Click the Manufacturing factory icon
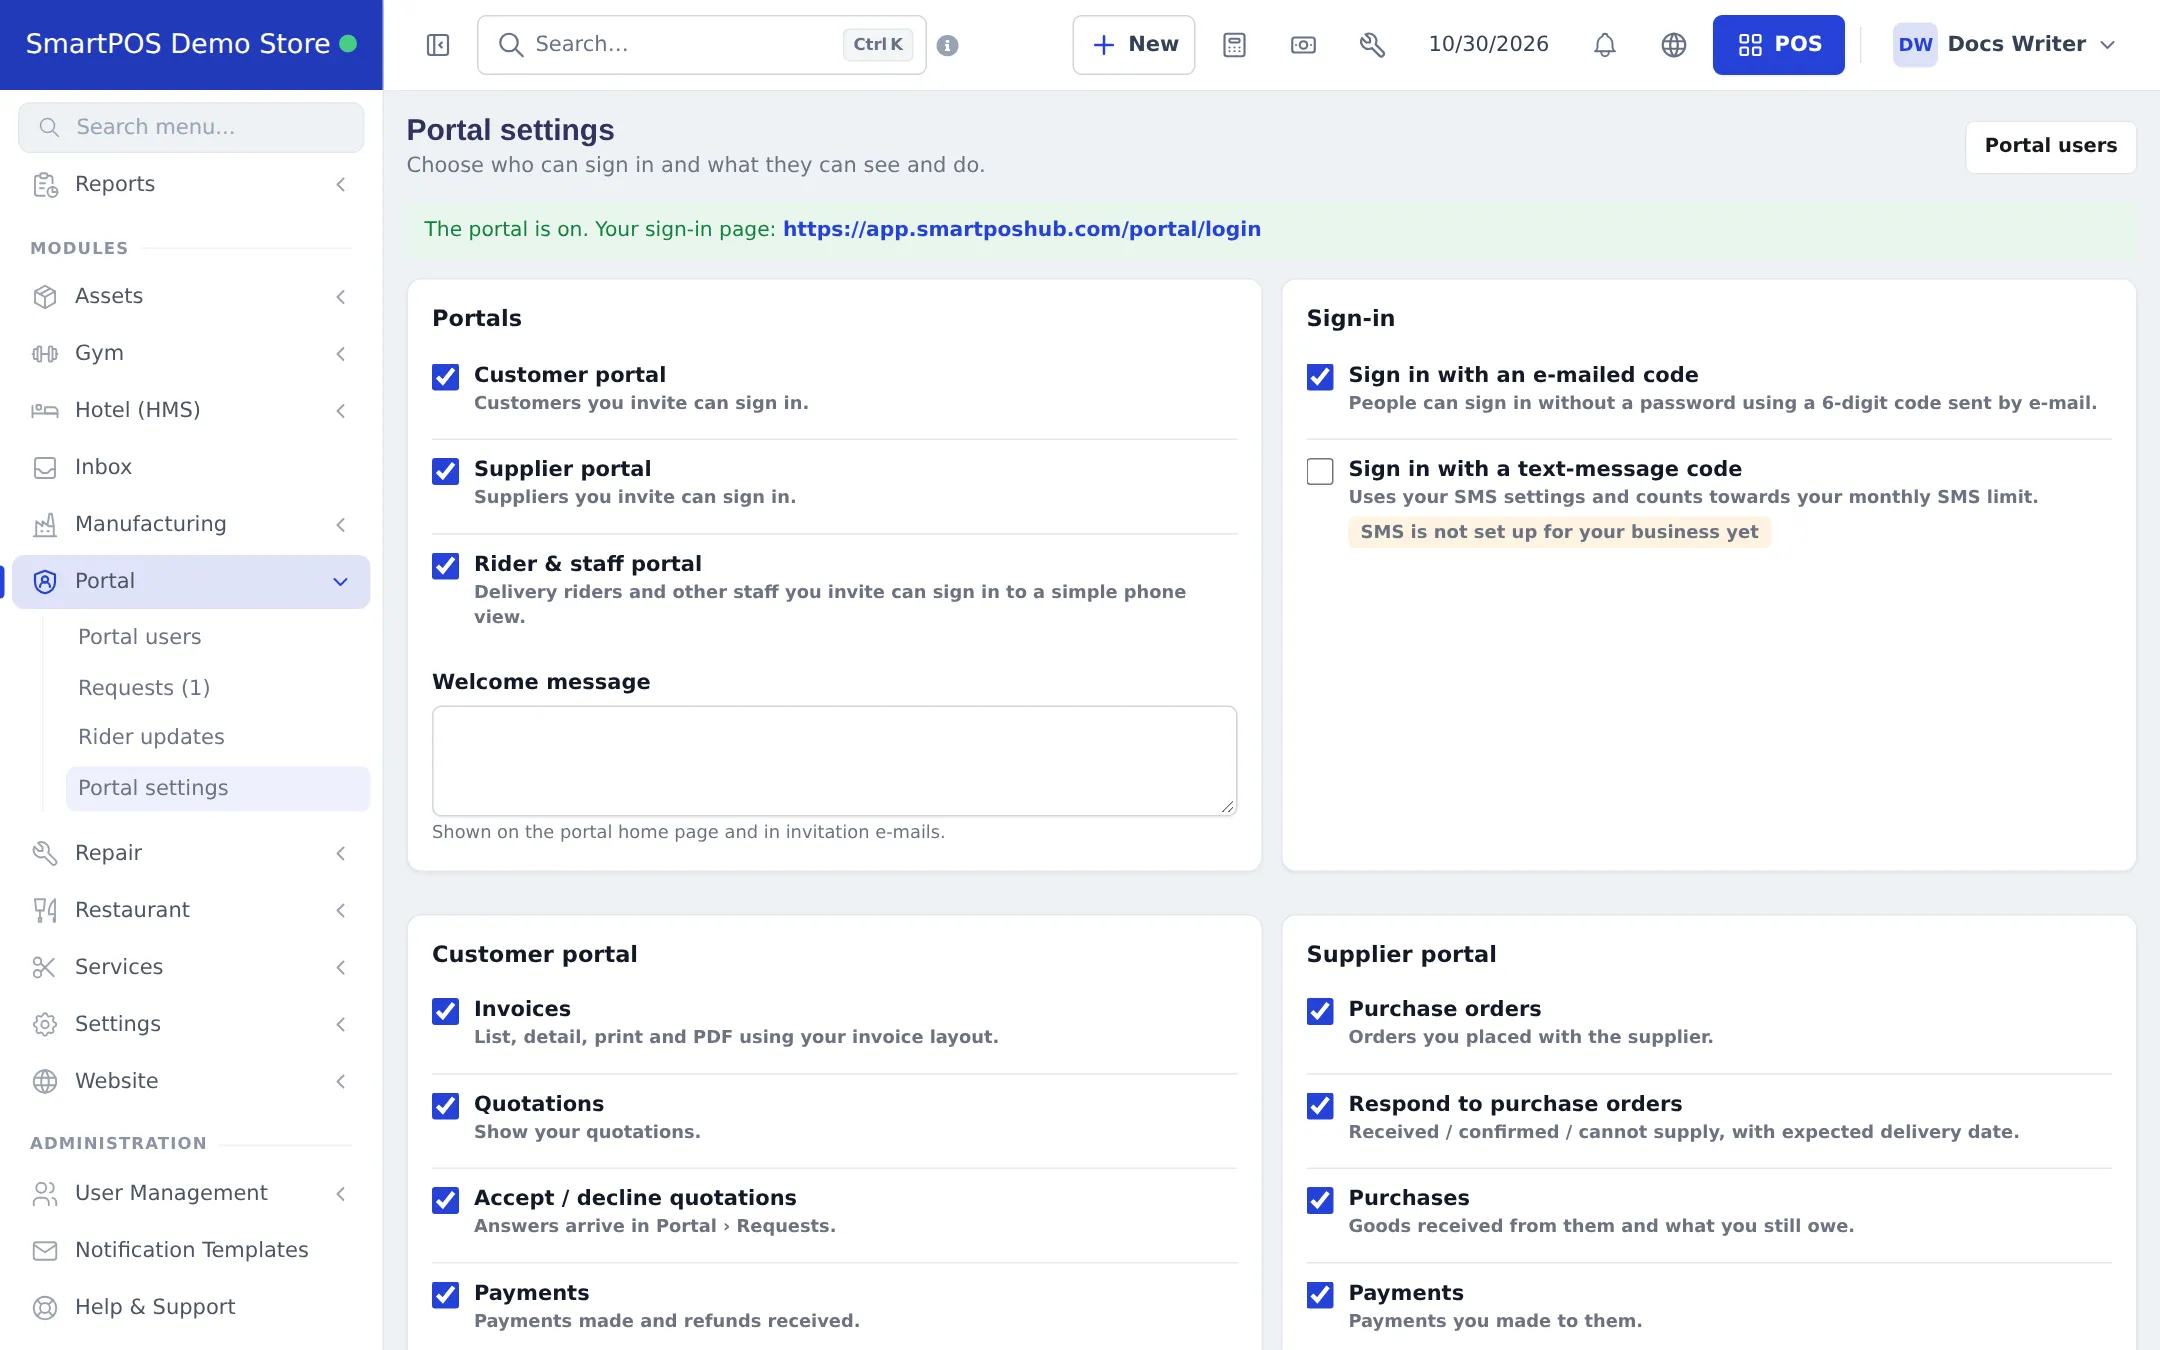The image size is (2160, 1350). click(x=45, y=524)
